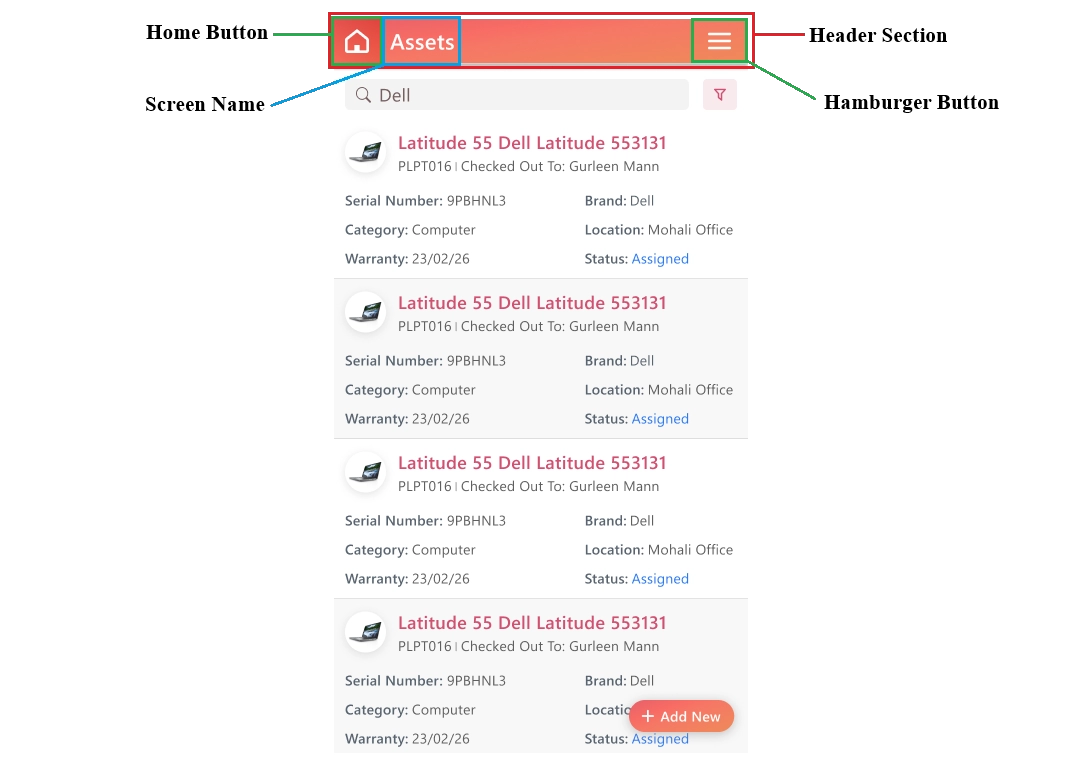Tap the Home icon in the header

(356, 42)
